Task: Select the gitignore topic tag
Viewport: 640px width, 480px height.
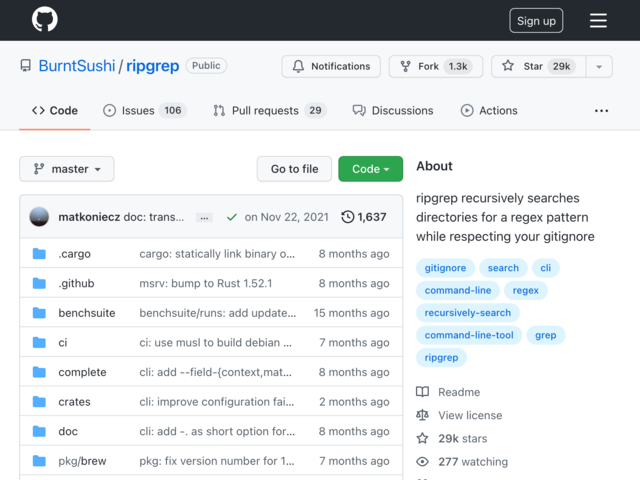Action: coord(445,268)
